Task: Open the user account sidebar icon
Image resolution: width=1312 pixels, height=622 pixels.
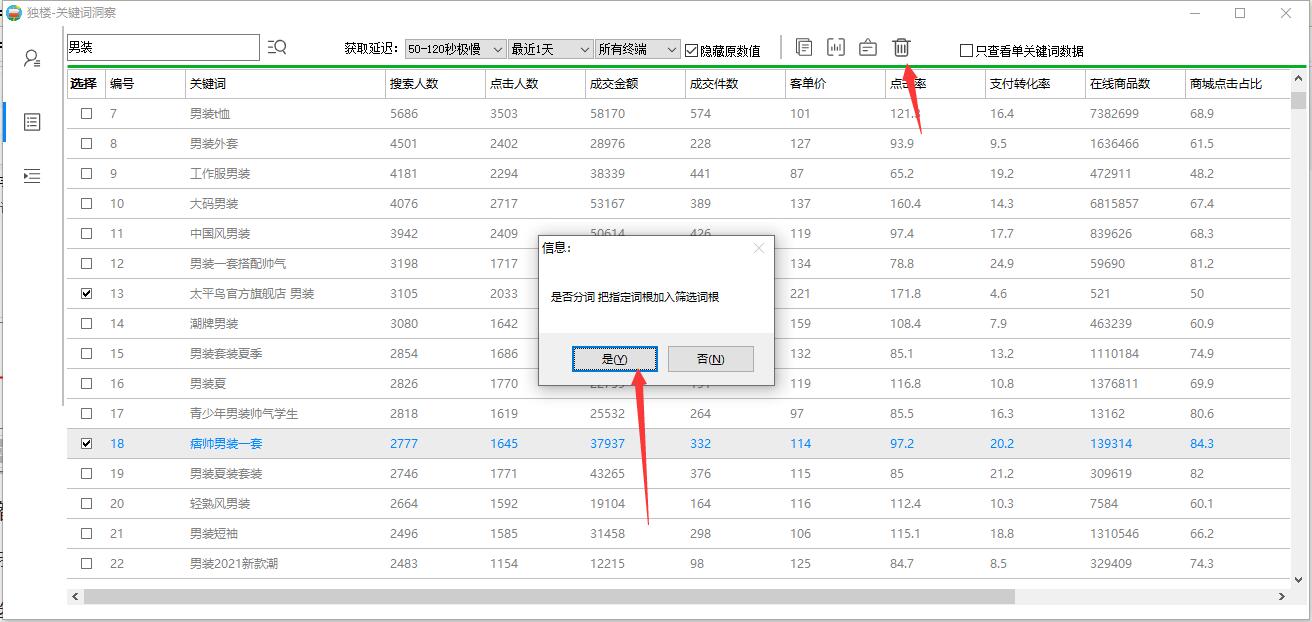Action: (x=32, y=58)
